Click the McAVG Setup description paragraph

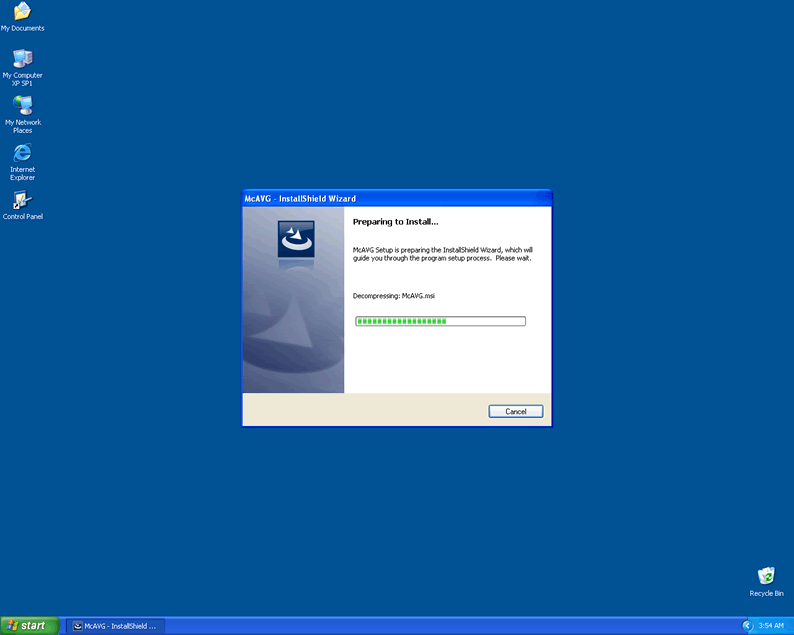point(442,253)
